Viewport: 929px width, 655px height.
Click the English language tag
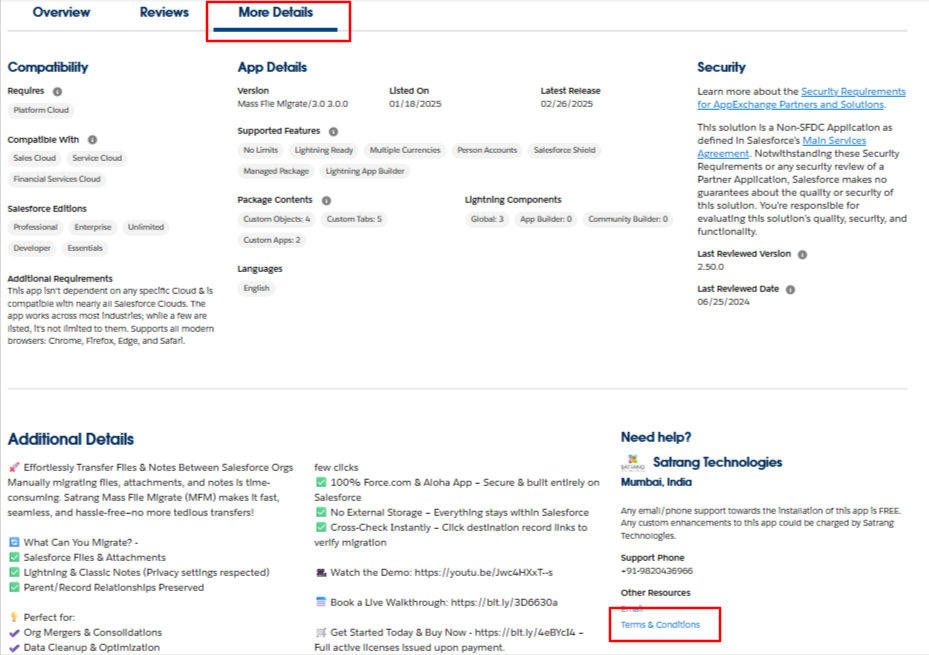tap(256, 288)
